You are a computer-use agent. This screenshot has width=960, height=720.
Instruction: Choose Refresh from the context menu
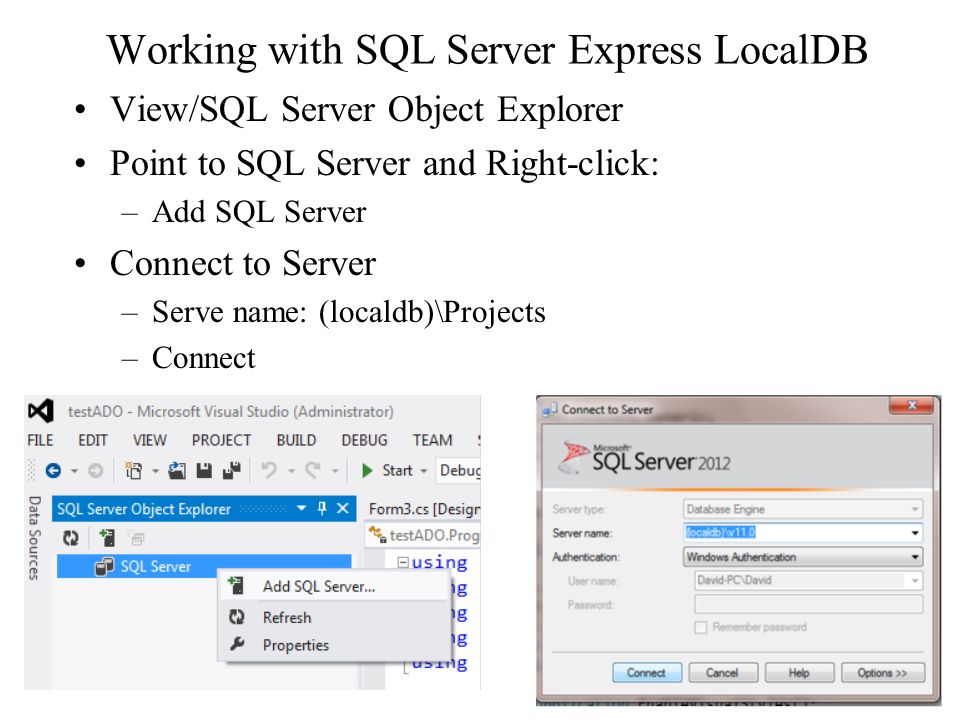coord(334,617)
